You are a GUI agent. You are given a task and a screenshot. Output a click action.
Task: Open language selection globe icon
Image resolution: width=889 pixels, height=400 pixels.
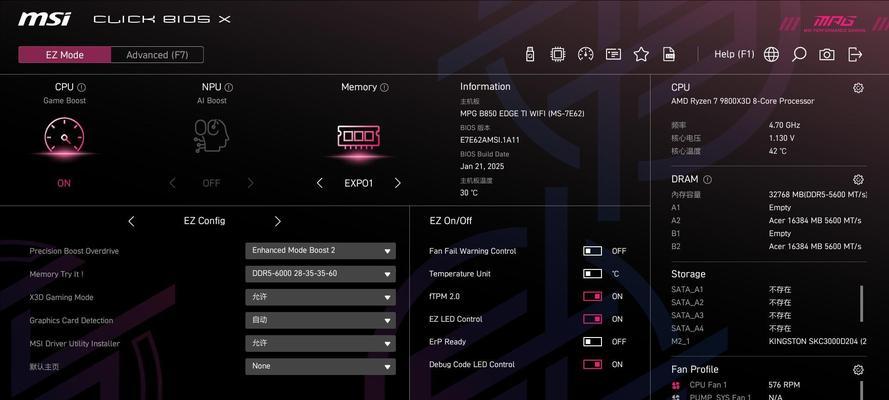[771, 54]
